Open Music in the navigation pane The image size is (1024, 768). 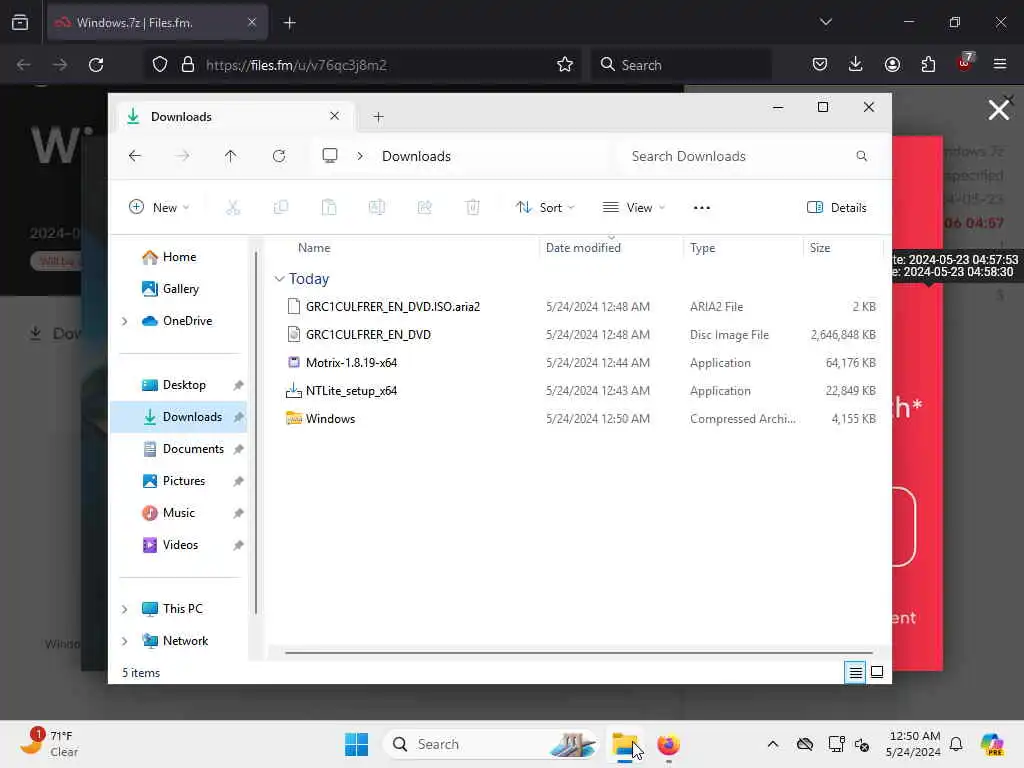click(178, 513)
